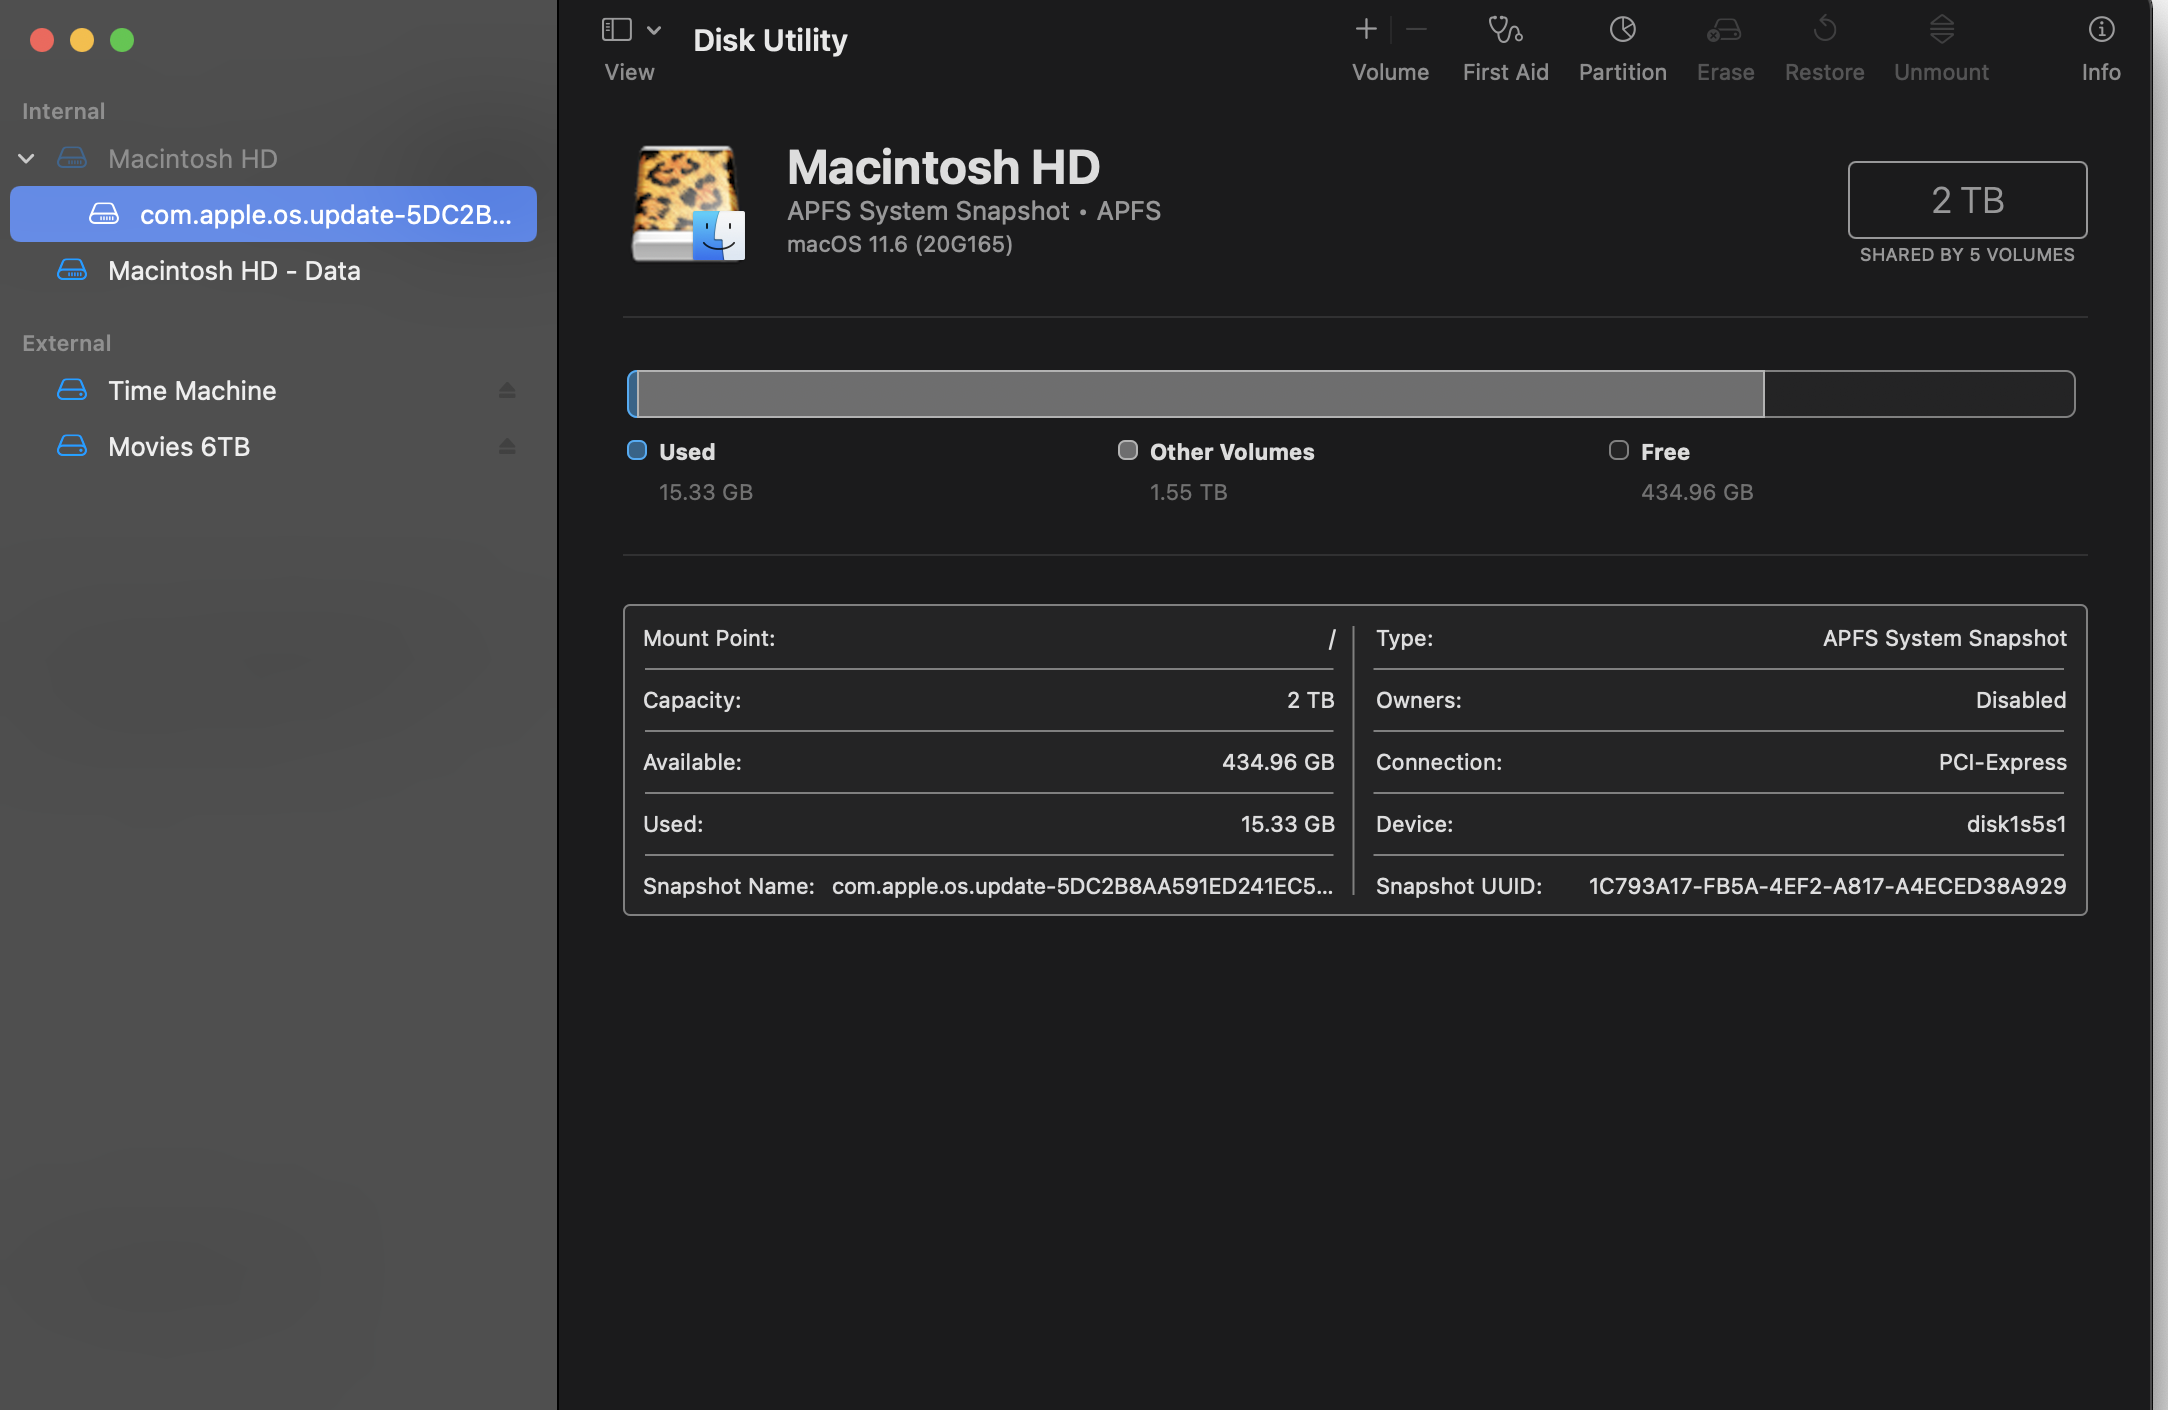The height and width of the screenshot is (1410, 2168).
Task: Click the 2 TB capacity box
Action: click(1967, 200)
